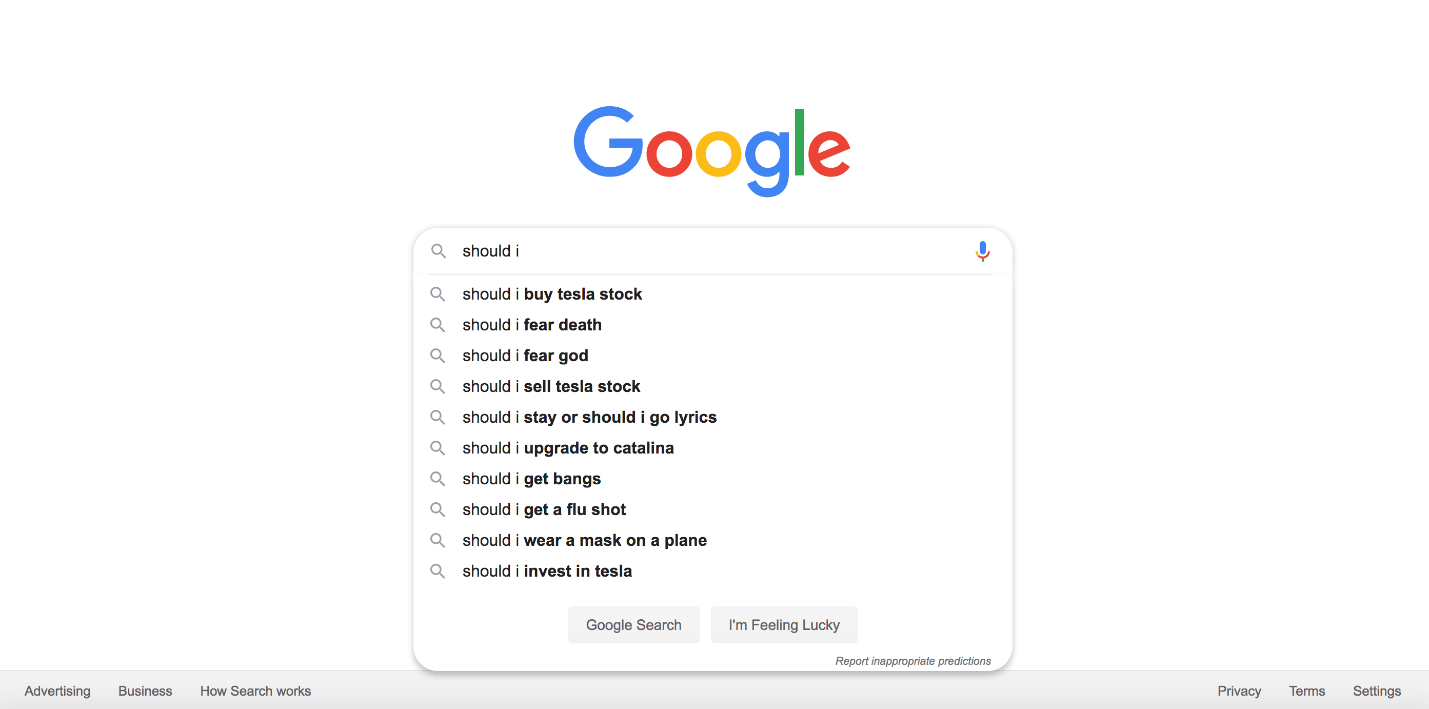The height and width of the screenshot is (709, 1429).
Task: Open How Search works link
Action: (x=255, y=691)
